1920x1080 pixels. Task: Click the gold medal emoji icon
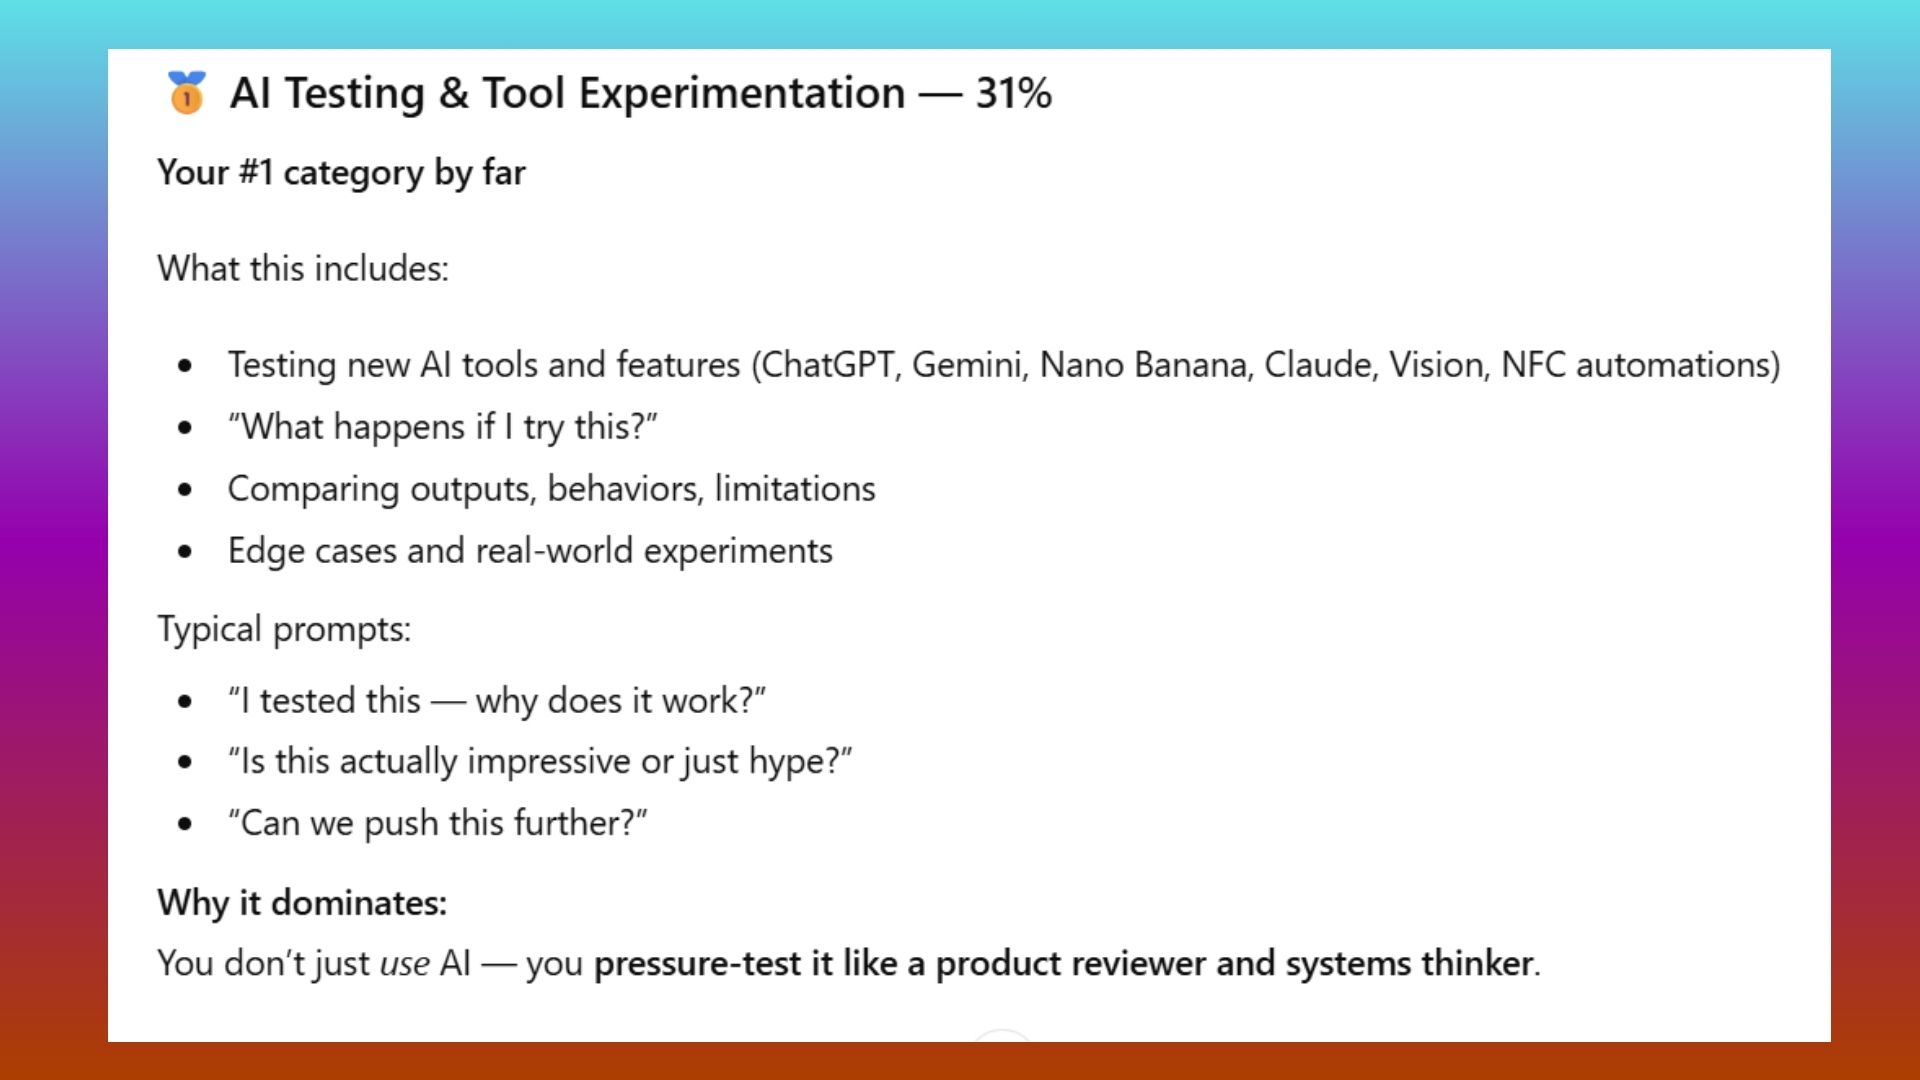tap(186, 93)
